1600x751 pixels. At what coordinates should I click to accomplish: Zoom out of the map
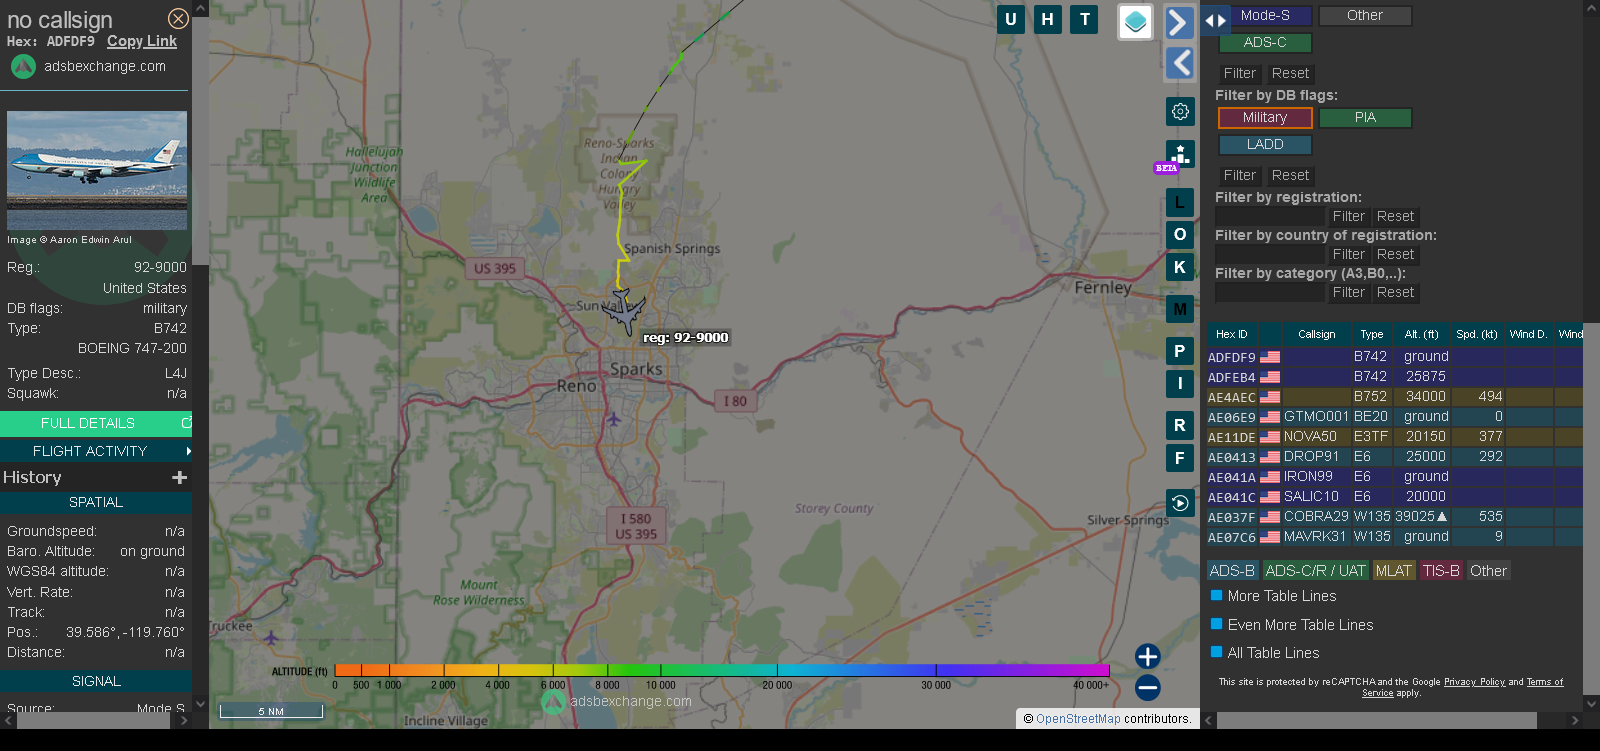tap(1148, 688)
